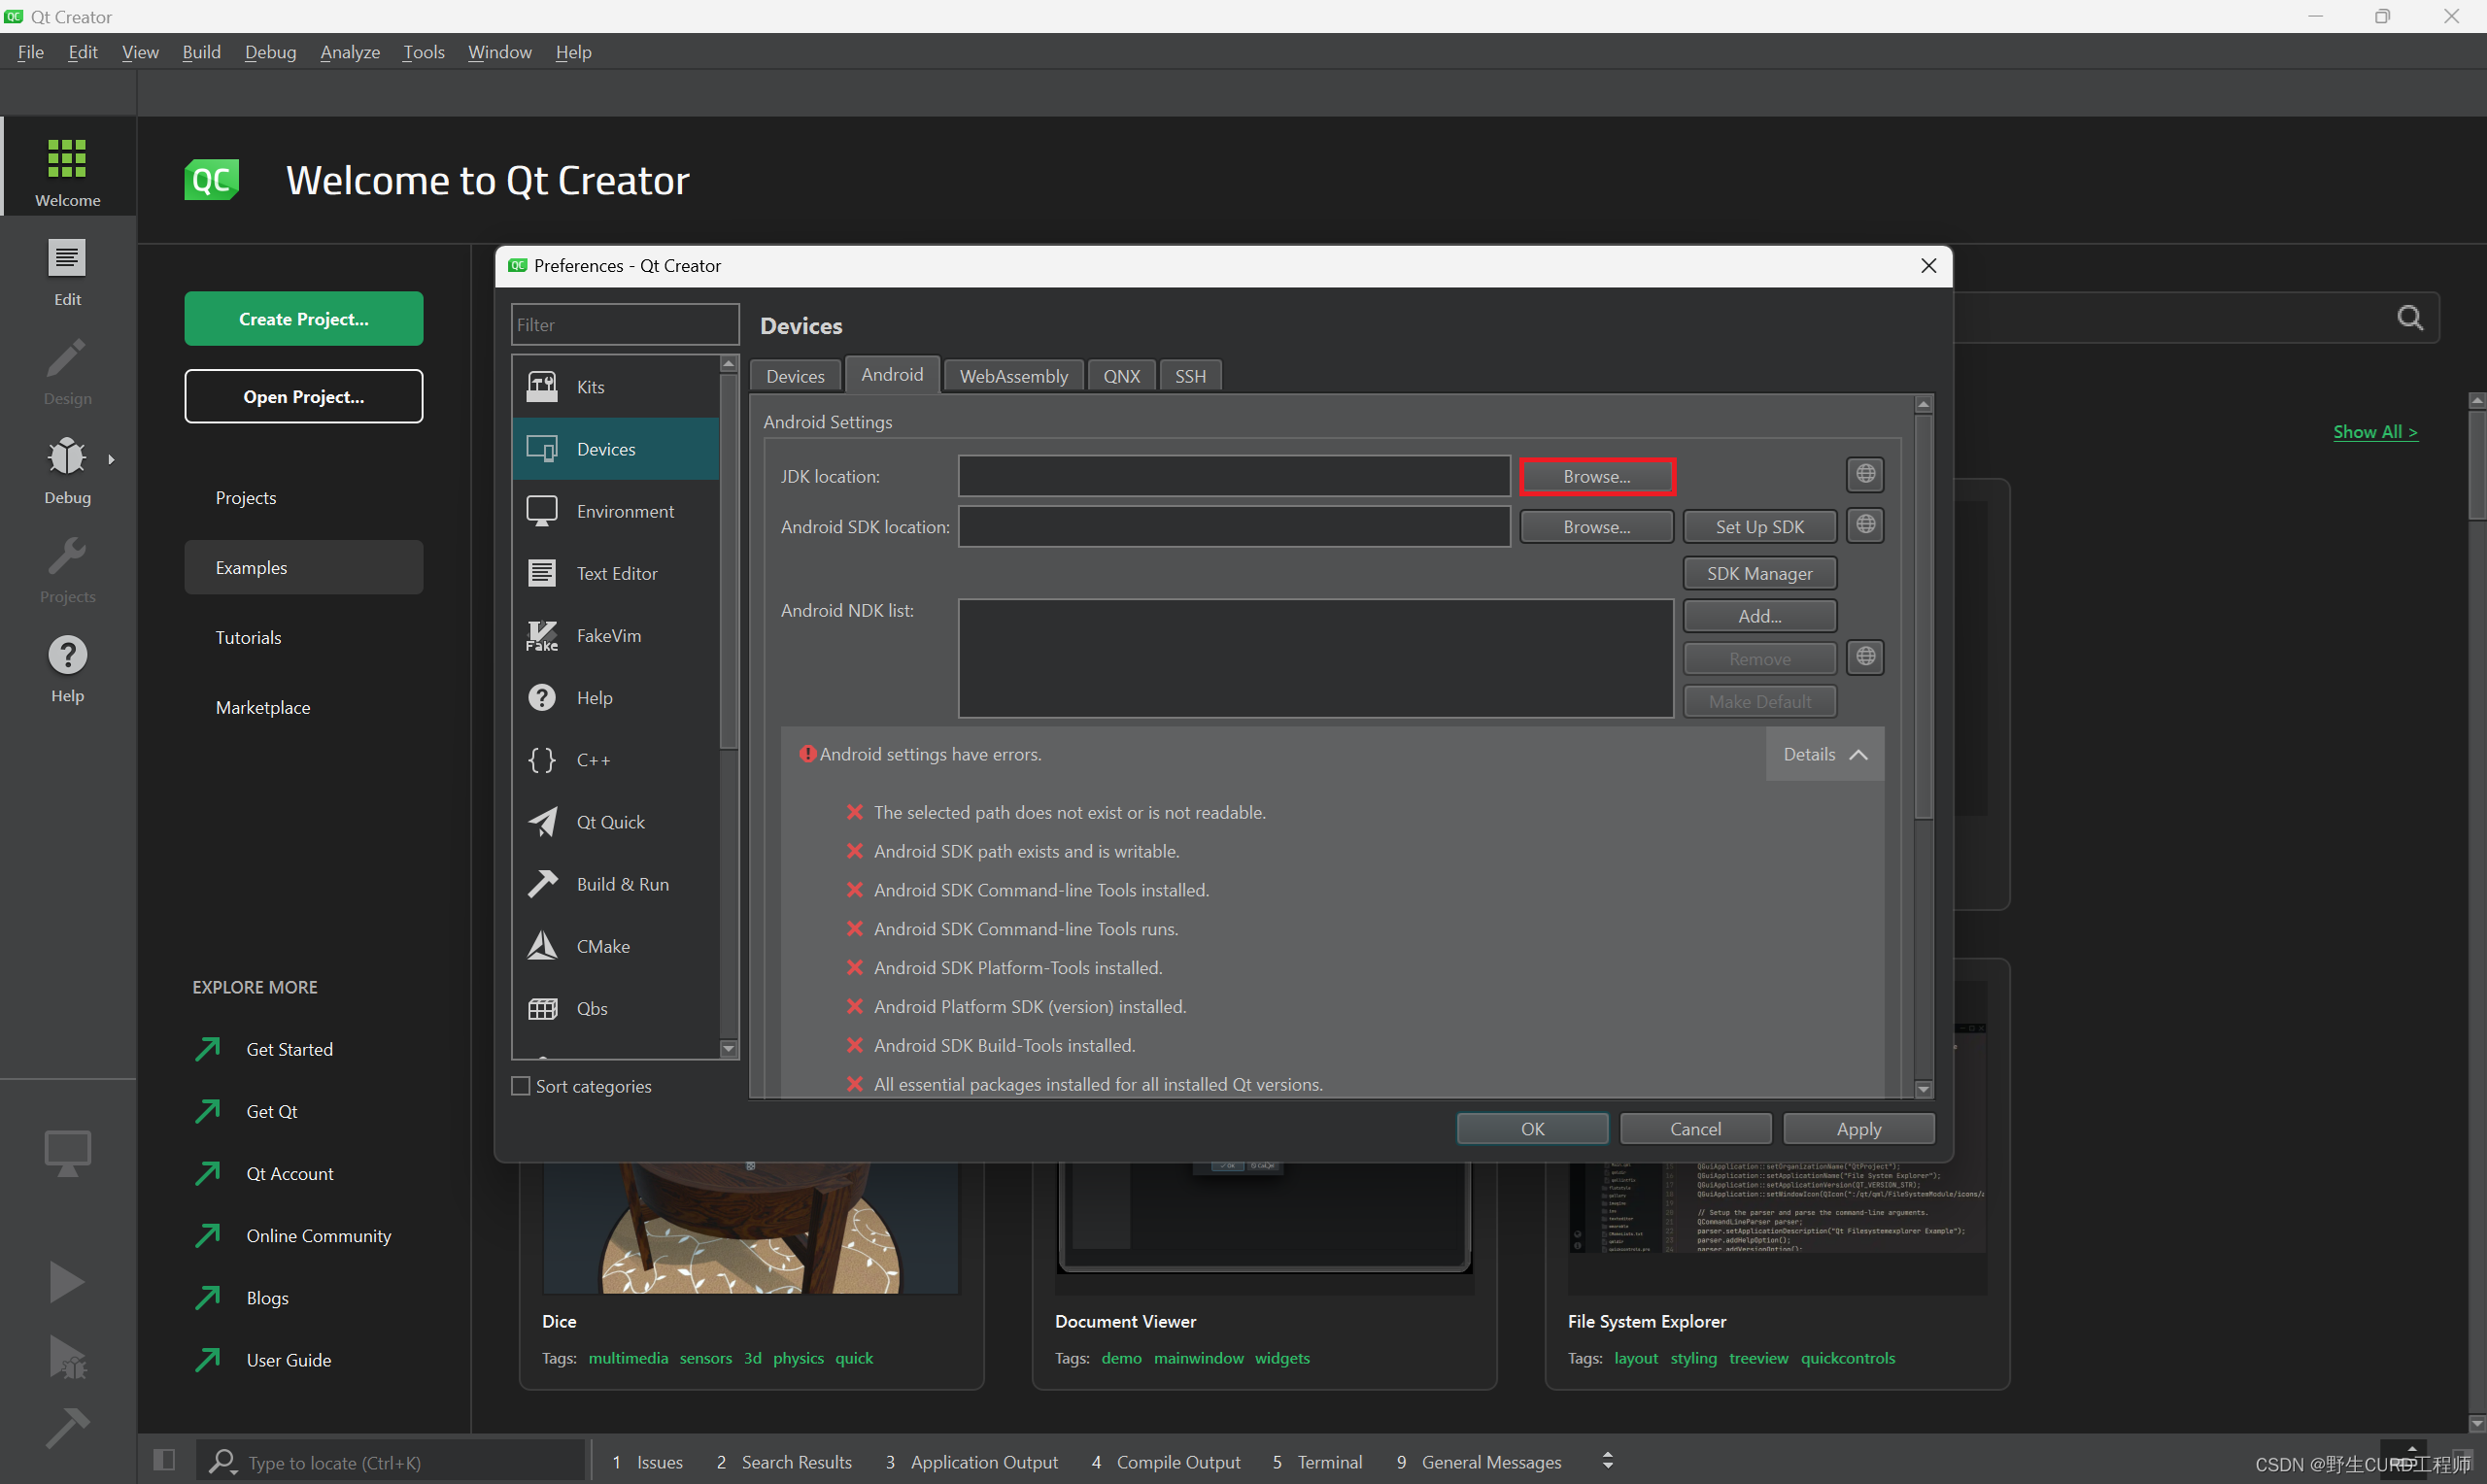Open the Tools menu

coord(423,52)
